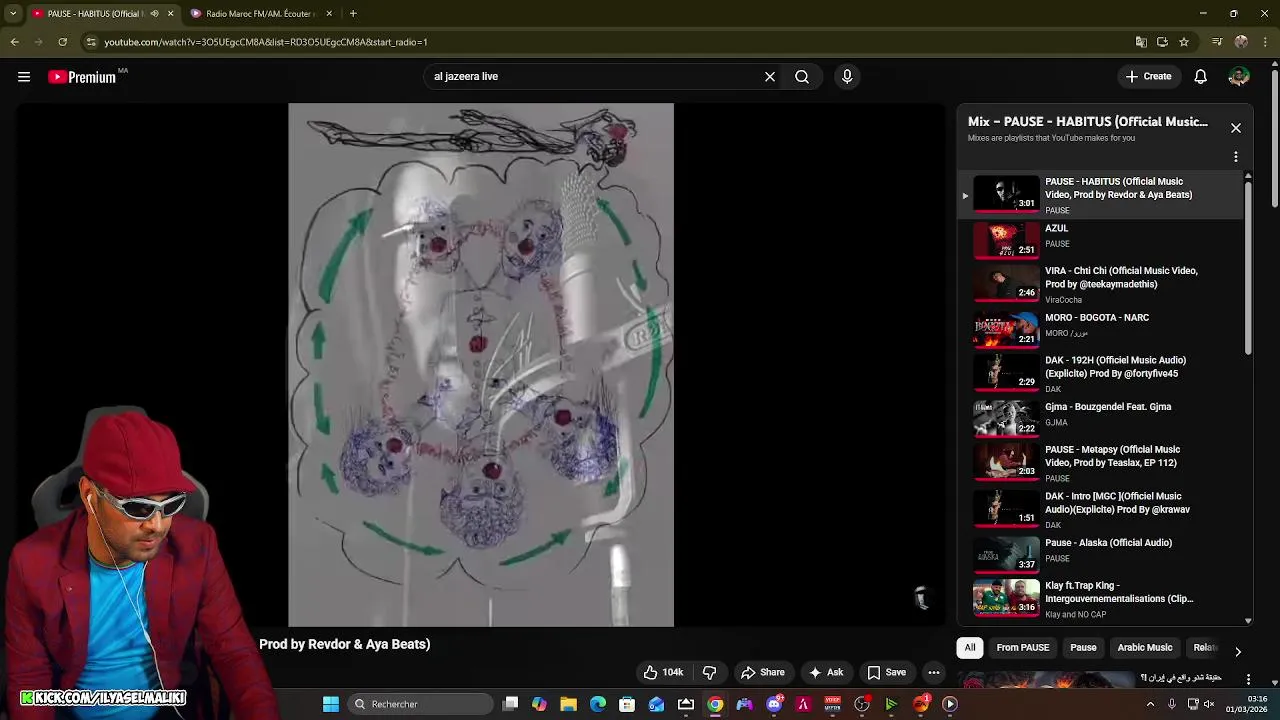Open Chrome's three-dot menu

click(1265, 42)
